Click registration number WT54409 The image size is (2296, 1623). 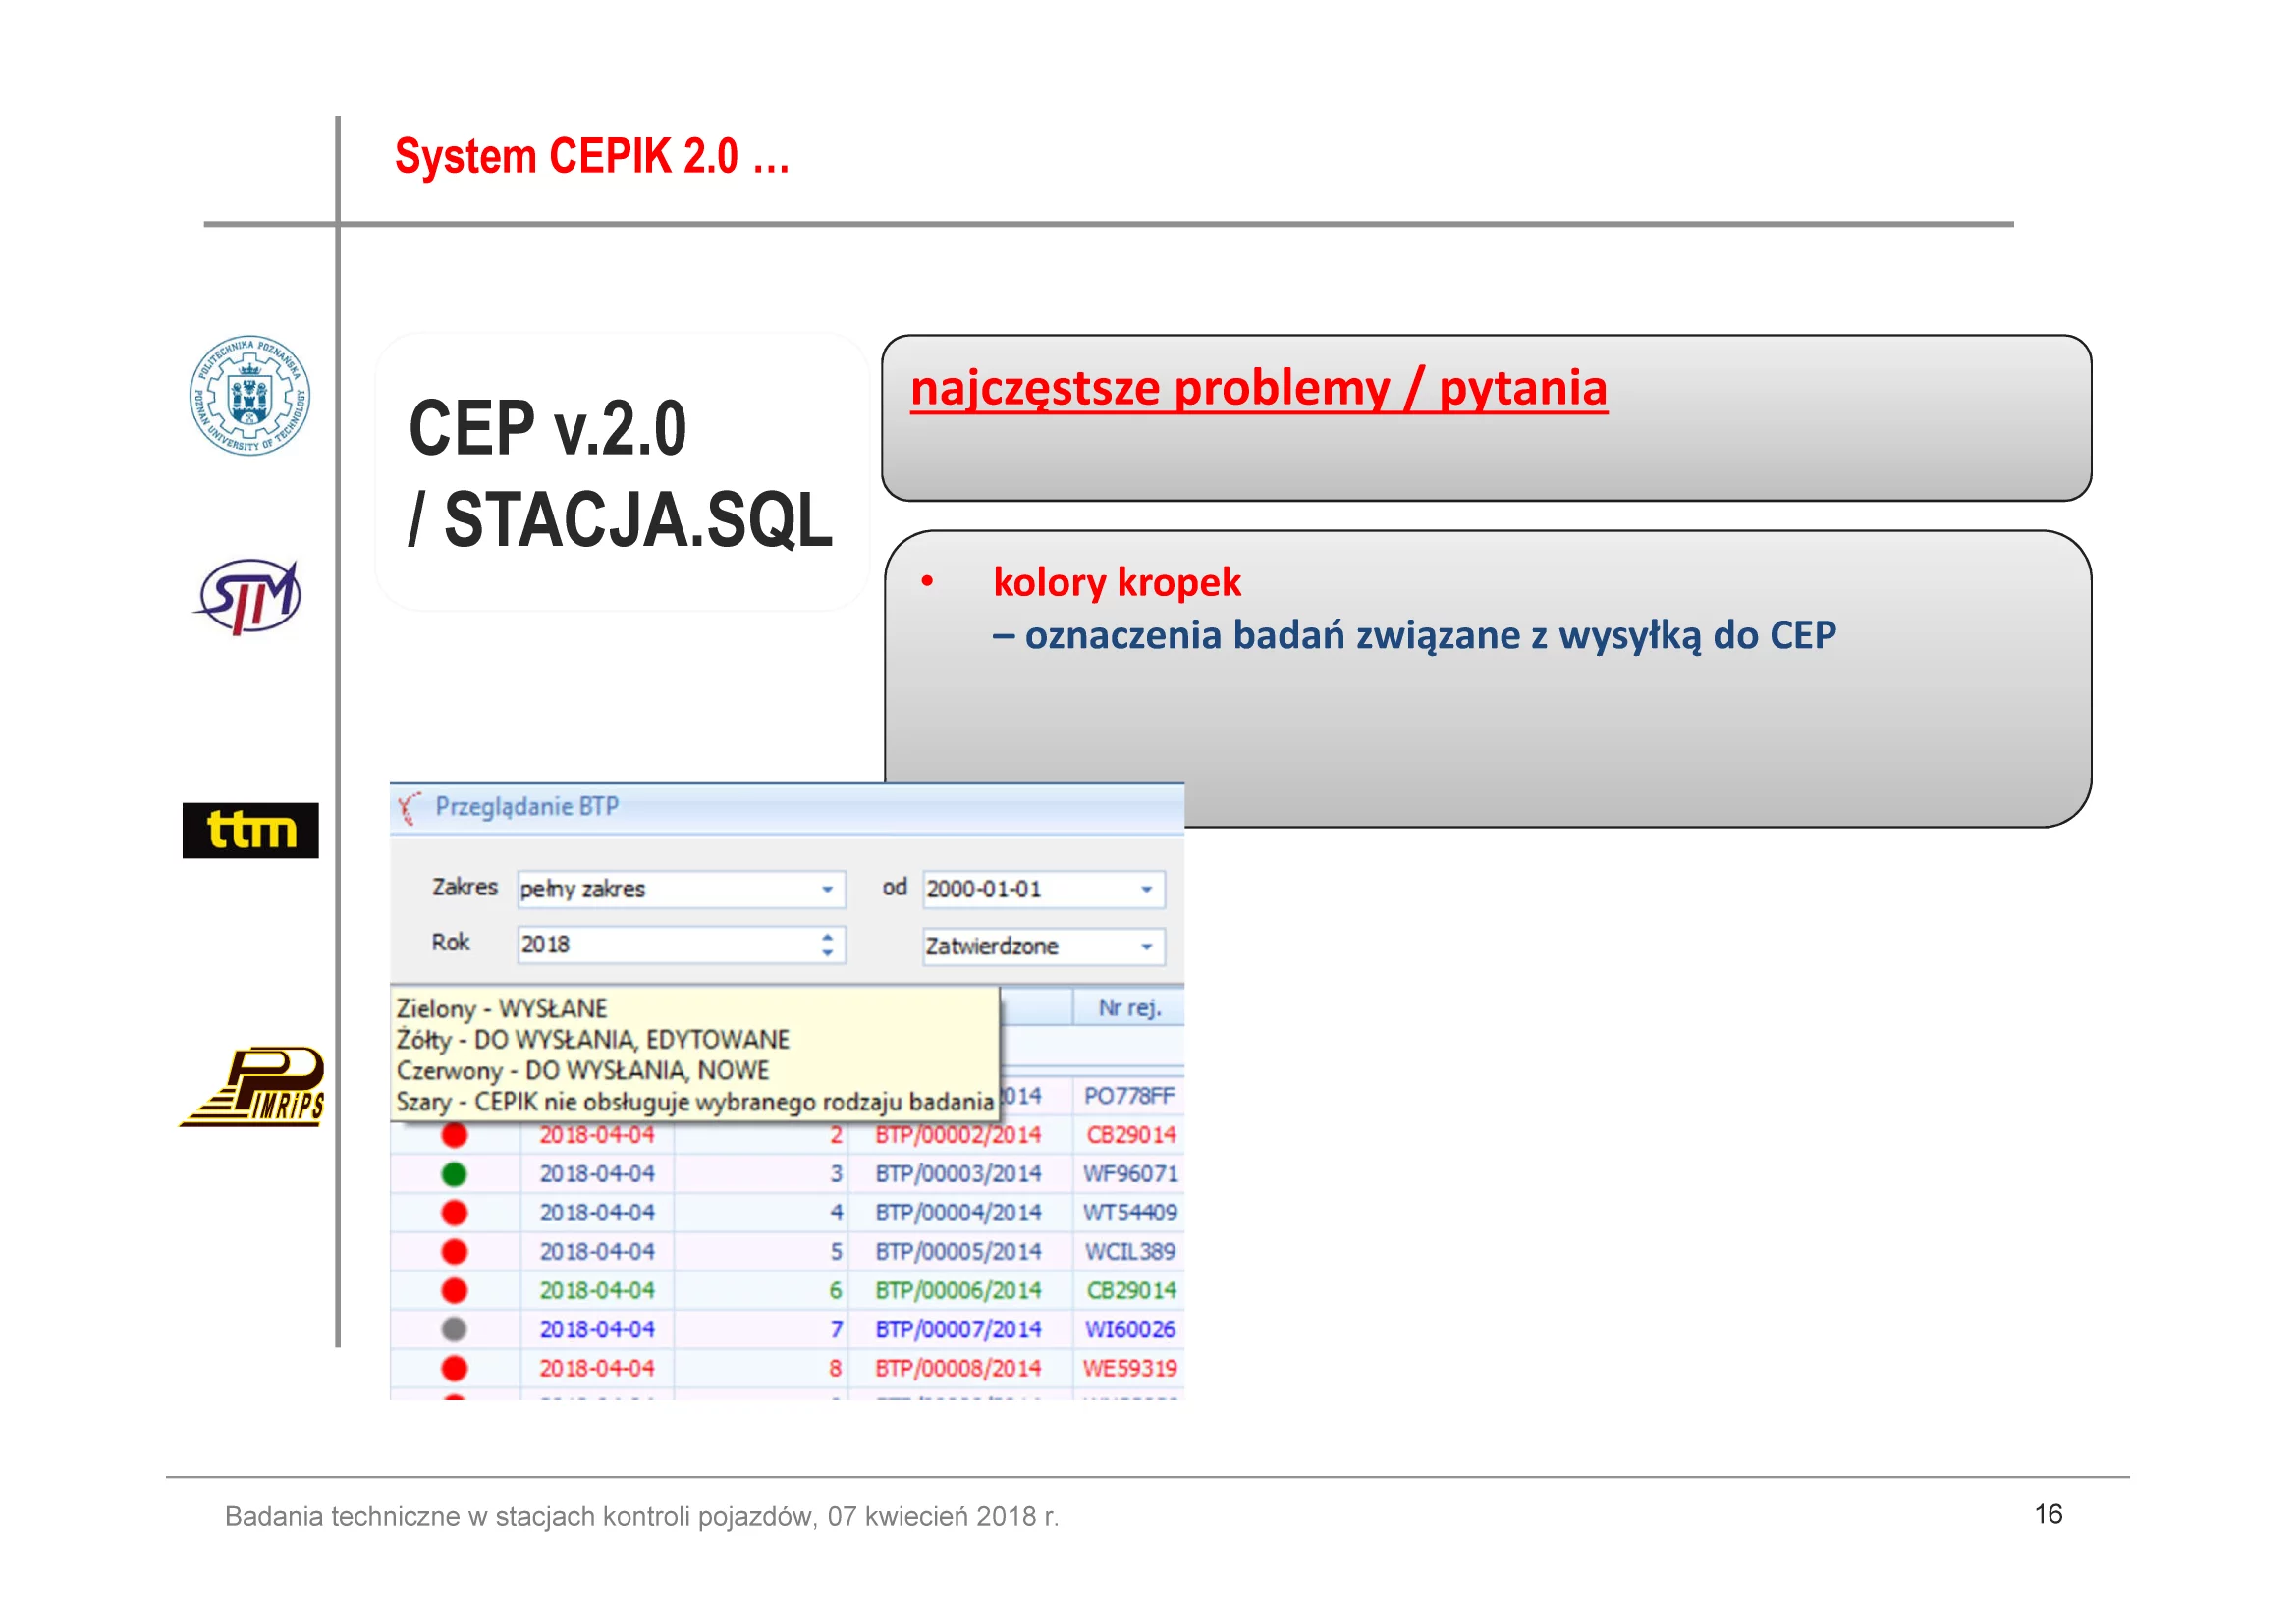pos(1131,1214)
